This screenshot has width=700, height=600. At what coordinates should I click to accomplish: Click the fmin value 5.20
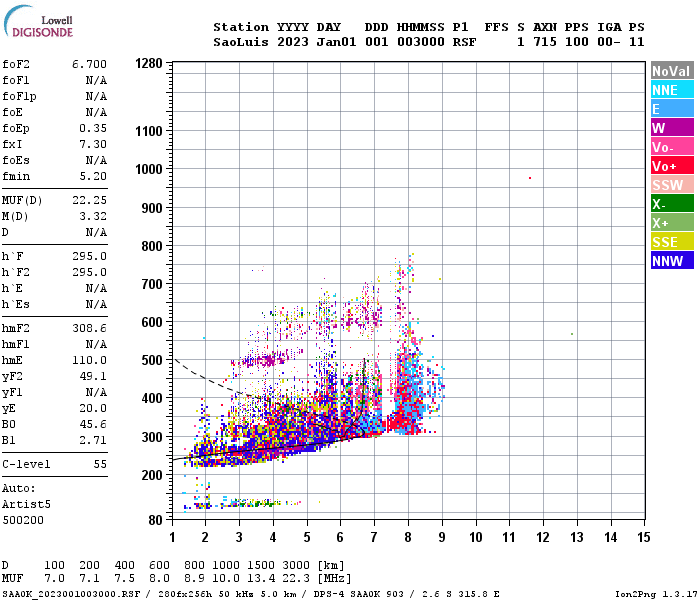pyautogui.click(x=93, y=176)
